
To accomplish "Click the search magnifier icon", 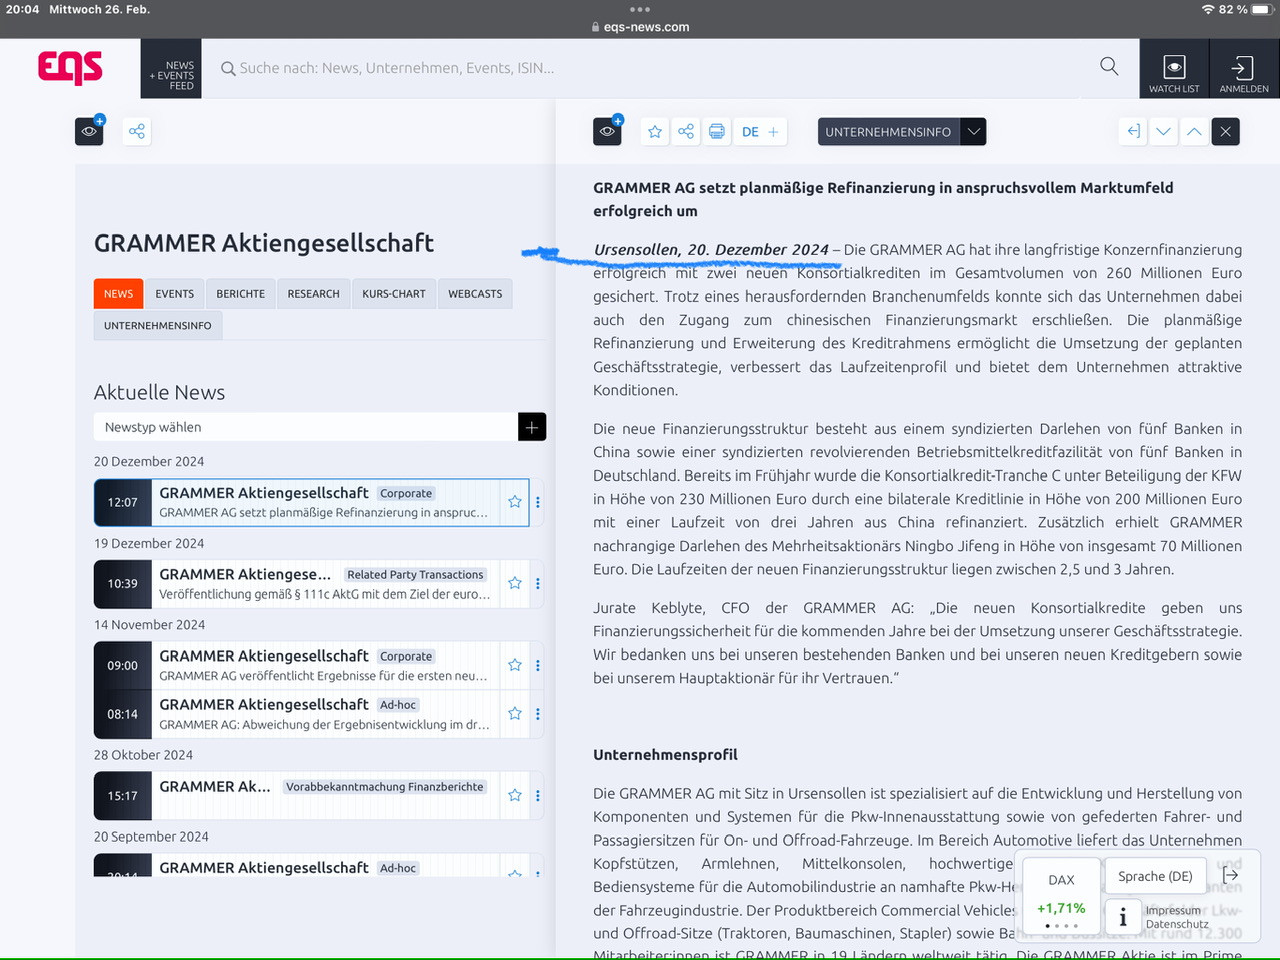I will tap(1109, 67).
